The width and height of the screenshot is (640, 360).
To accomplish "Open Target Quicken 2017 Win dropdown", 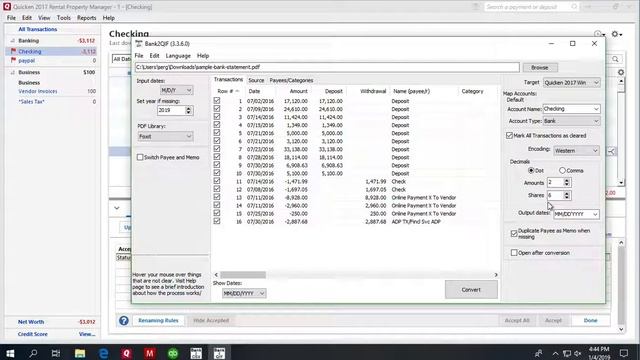I will (571, 82).
